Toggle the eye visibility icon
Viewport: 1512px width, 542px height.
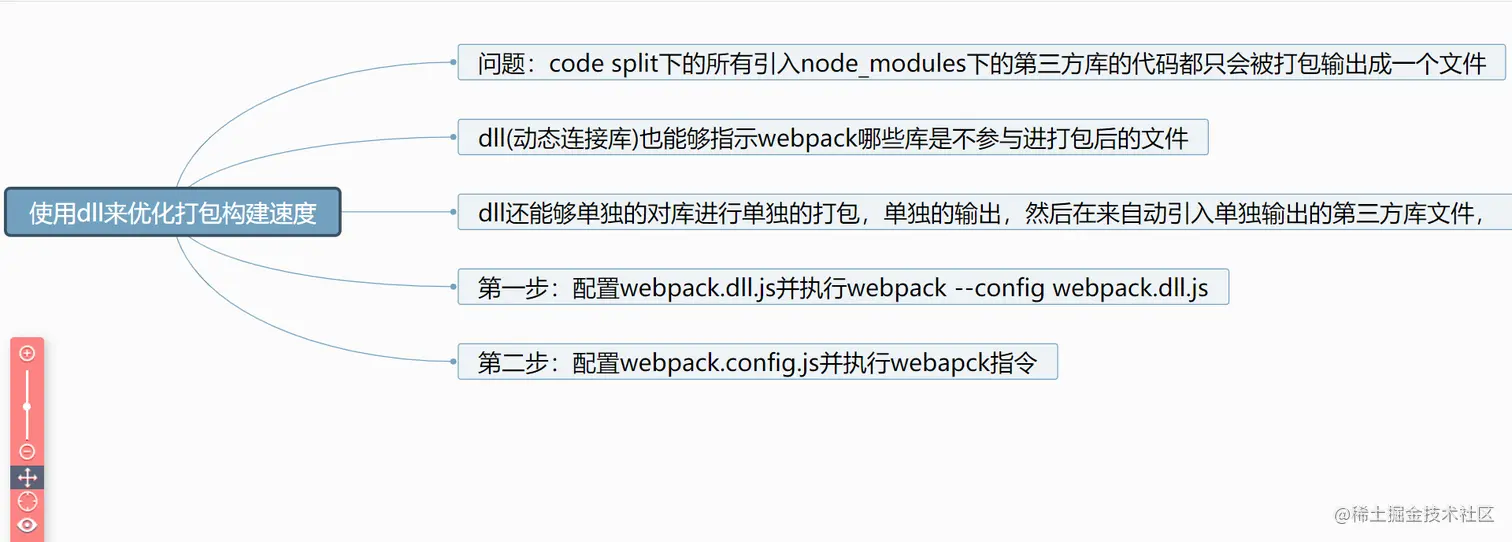(27, 525)
